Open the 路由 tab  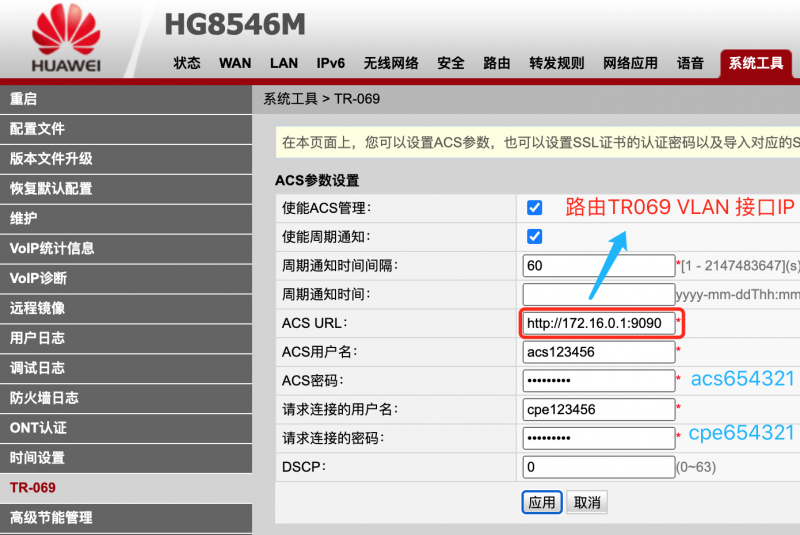497,63
